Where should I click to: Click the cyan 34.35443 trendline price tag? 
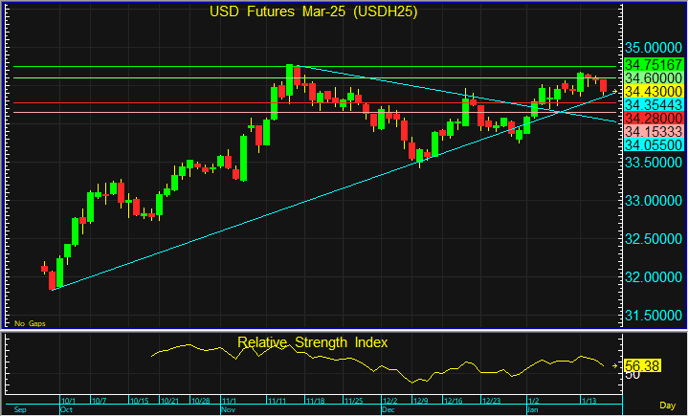[647, 104]
